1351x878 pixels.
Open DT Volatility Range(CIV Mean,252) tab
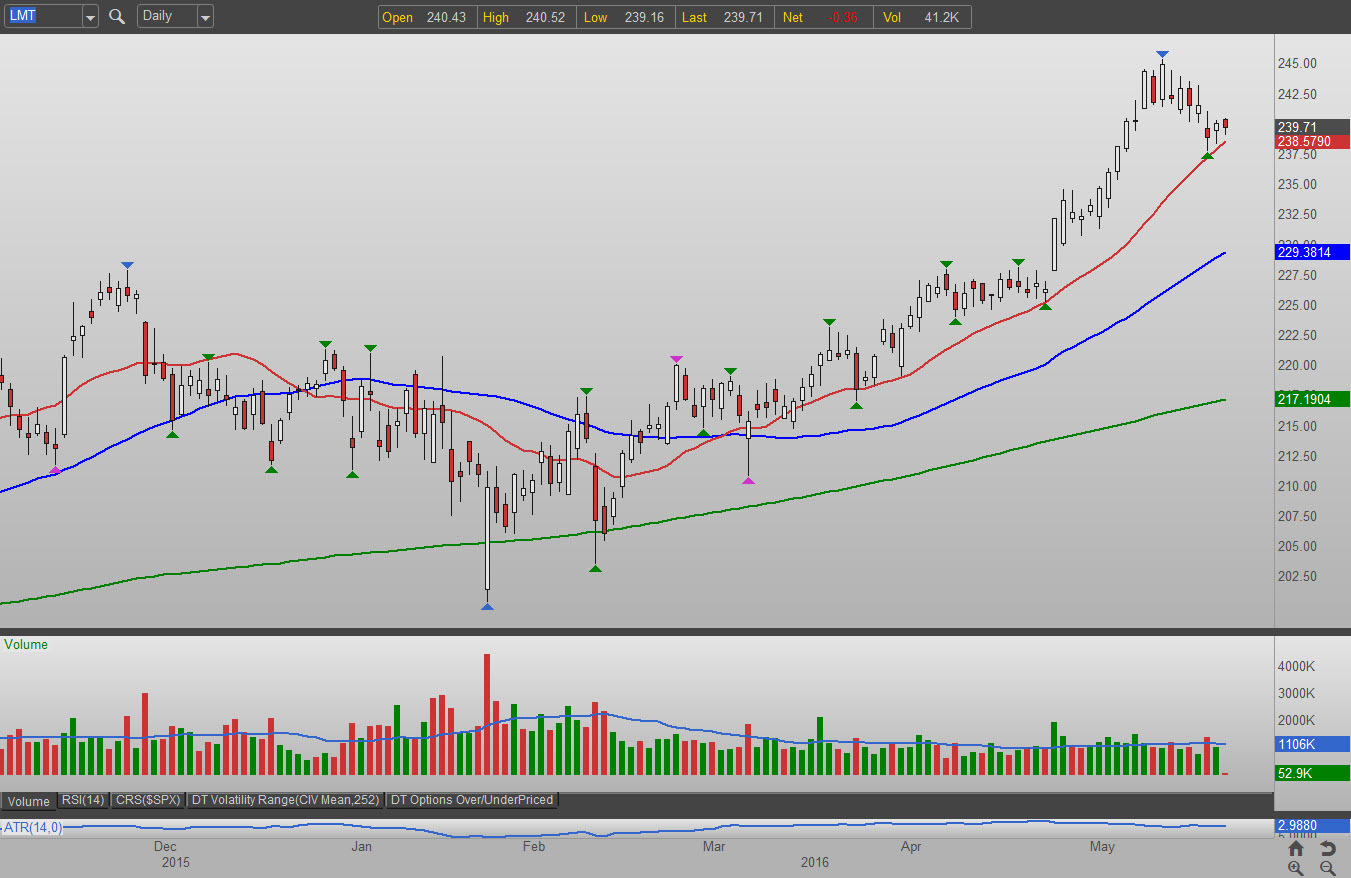click(x=286, y=800)
